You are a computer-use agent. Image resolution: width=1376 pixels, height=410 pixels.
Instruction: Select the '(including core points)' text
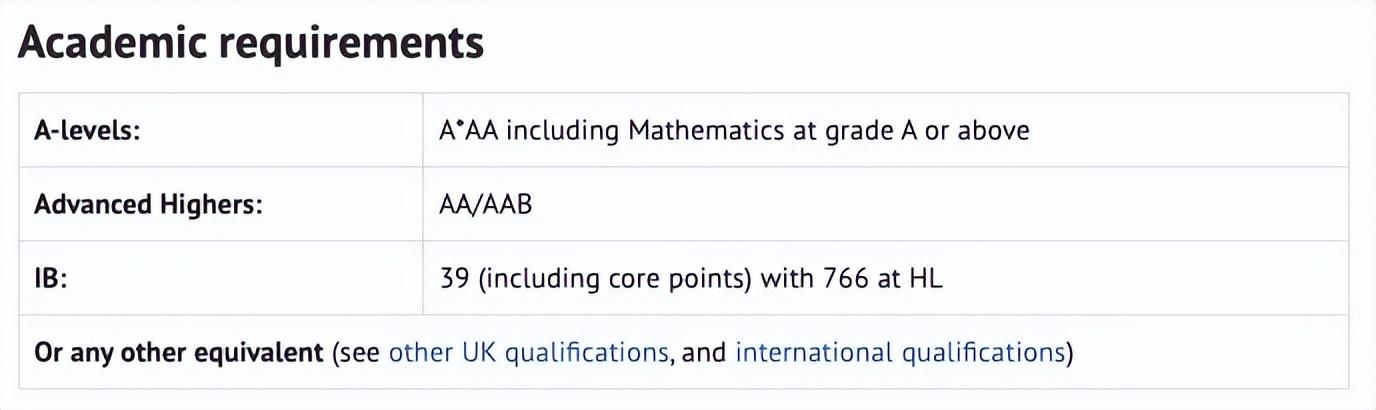pyautogui.click(x=615, y=279)
